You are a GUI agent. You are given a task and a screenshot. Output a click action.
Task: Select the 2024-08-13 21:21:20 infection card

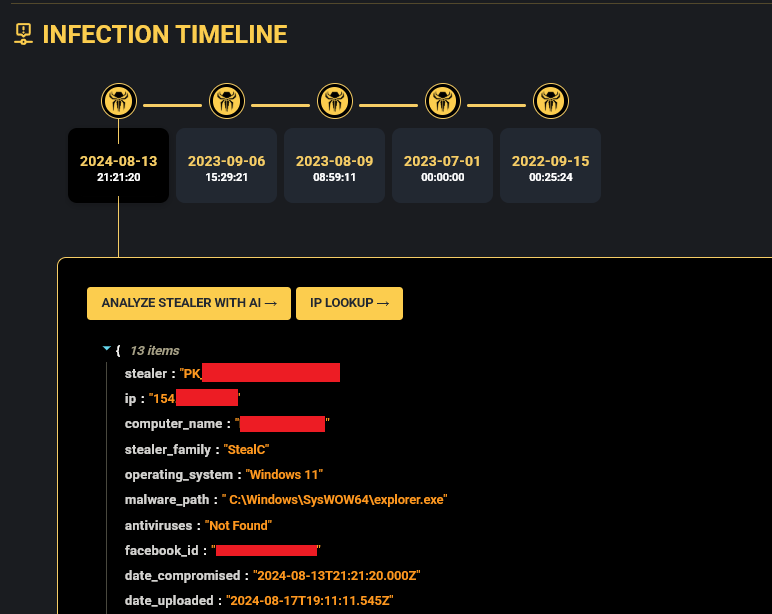118,166
